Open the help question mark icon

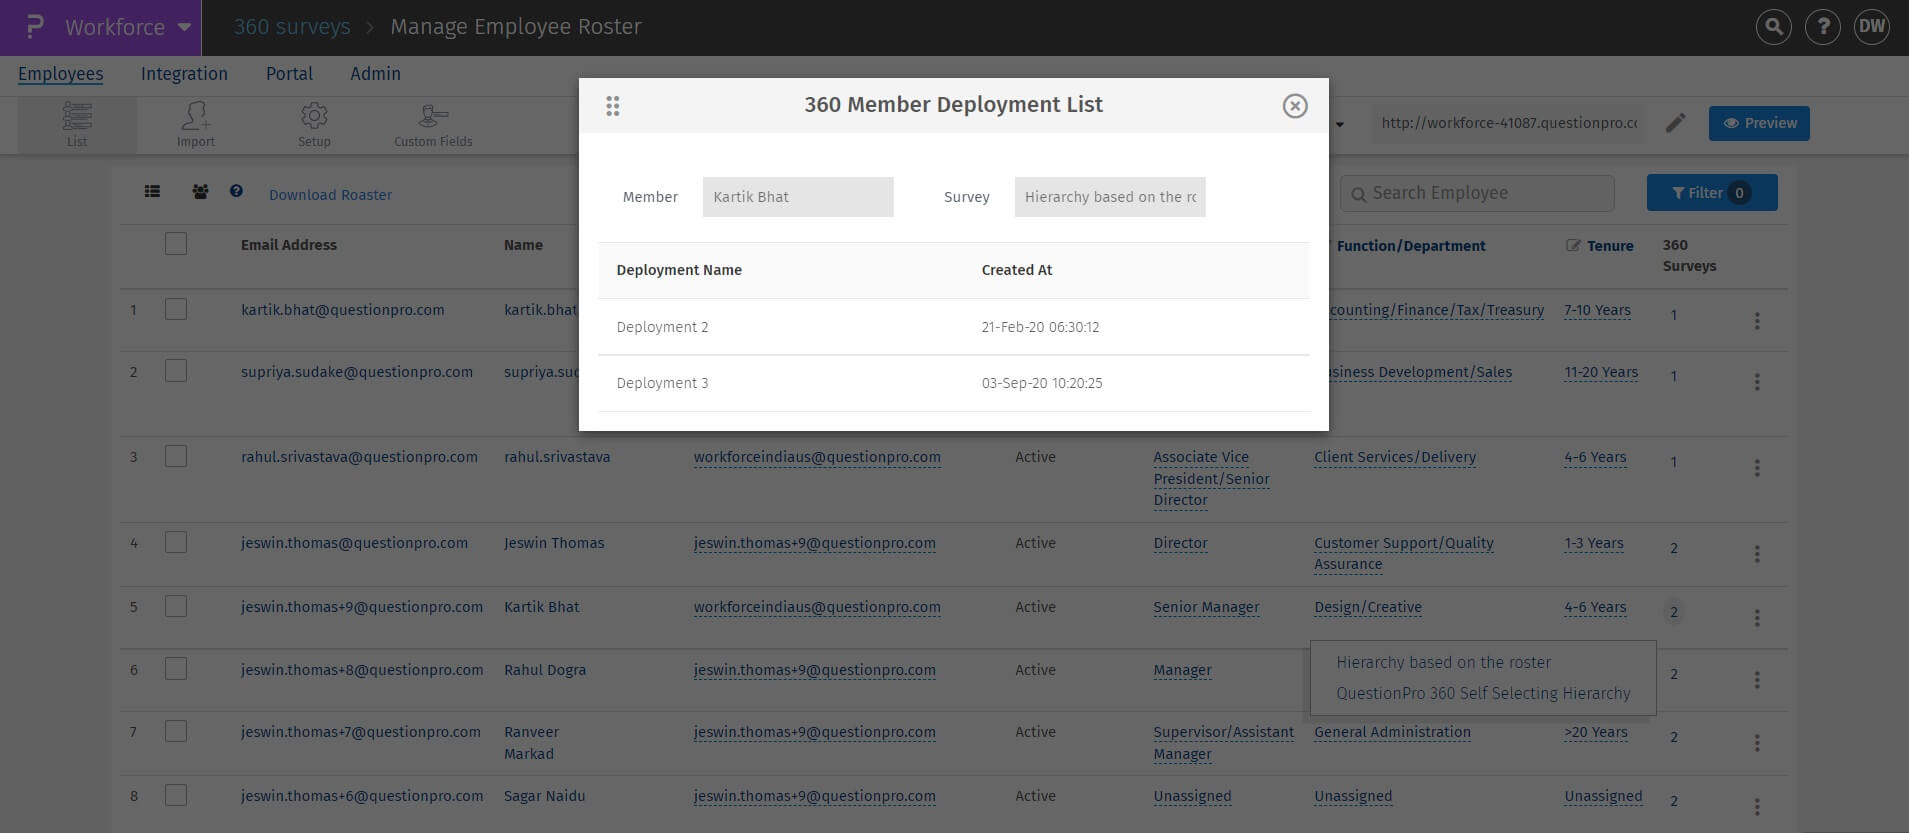pos(1823,27)
